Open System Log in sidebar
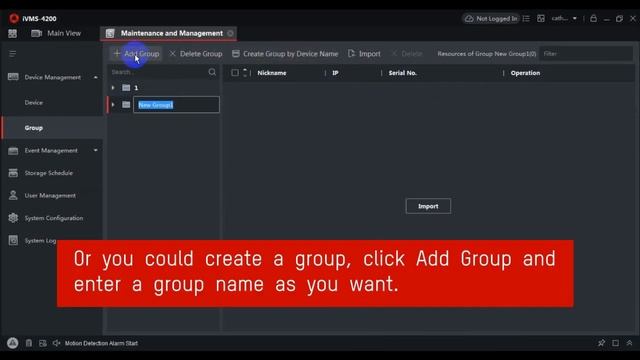Viewport: 640px width, 360px height. point(40,240)
